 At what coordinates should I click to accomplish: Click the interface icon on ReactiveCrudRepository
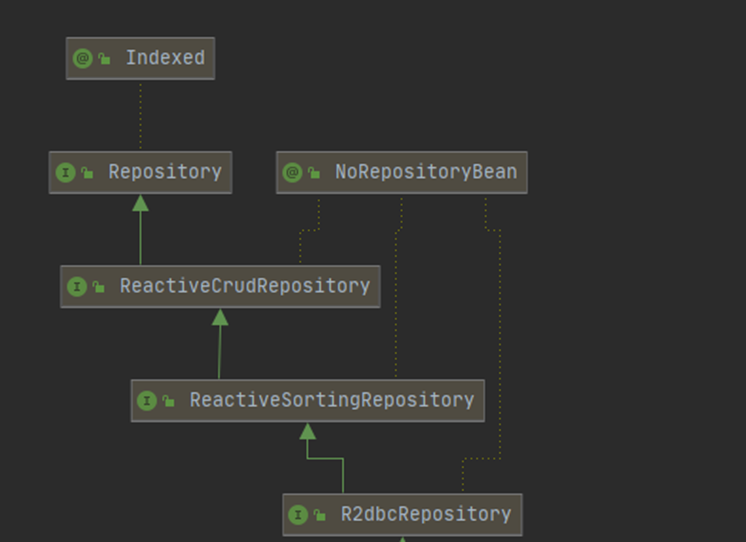(77, 287)
